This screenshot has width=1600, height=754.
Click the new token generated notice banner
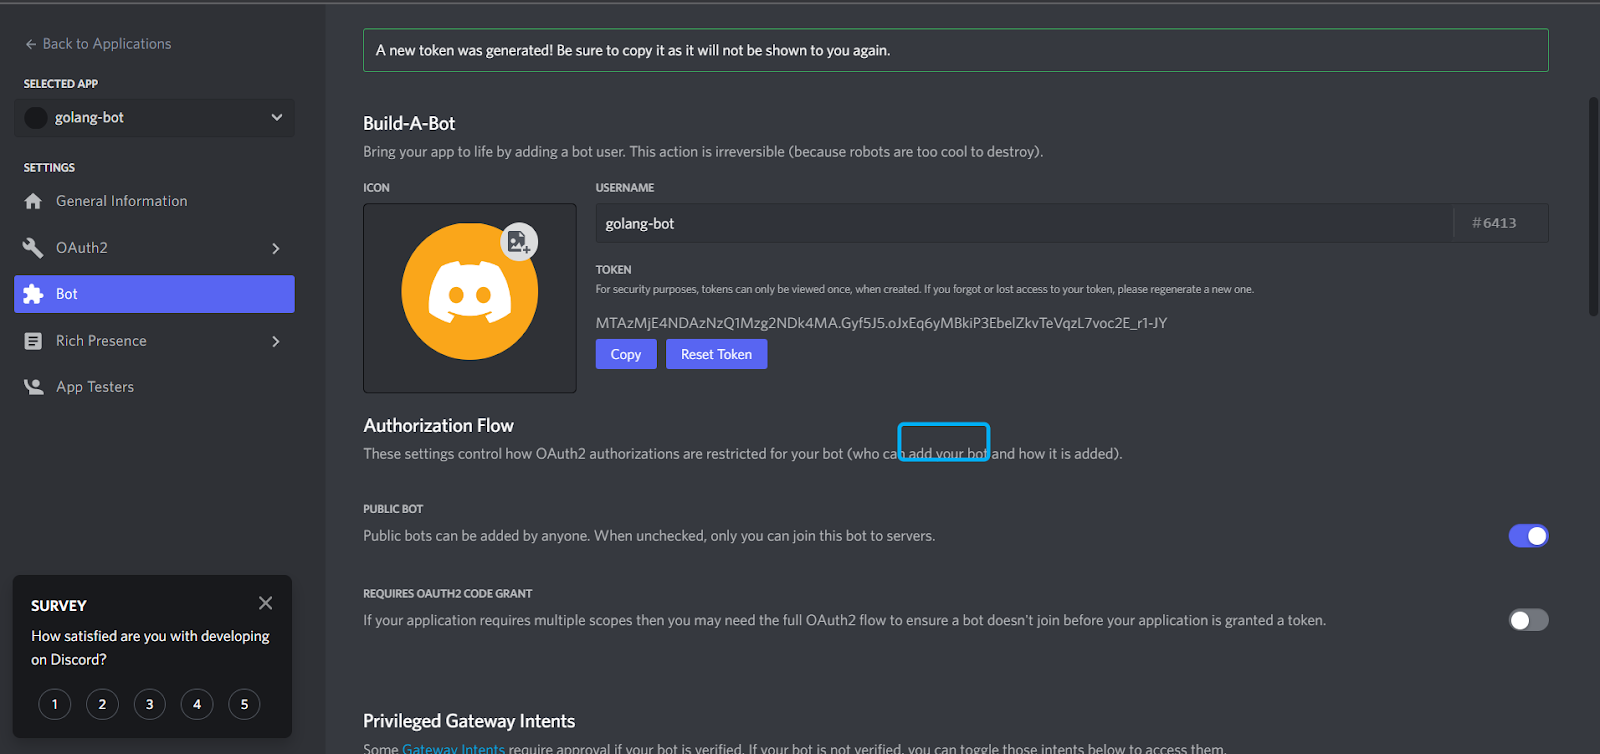coord(956,50)
